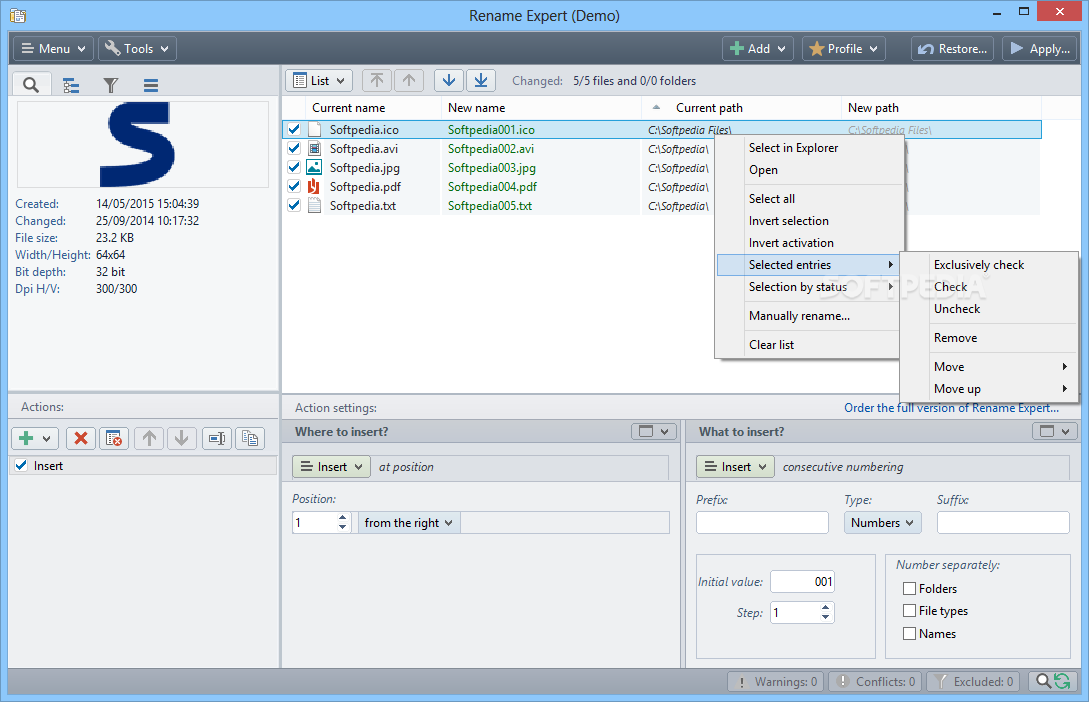Uncheck the Softpedia.pdf checkbox
This screenshot has height=702, width=1089.
(x=294, y=186)
